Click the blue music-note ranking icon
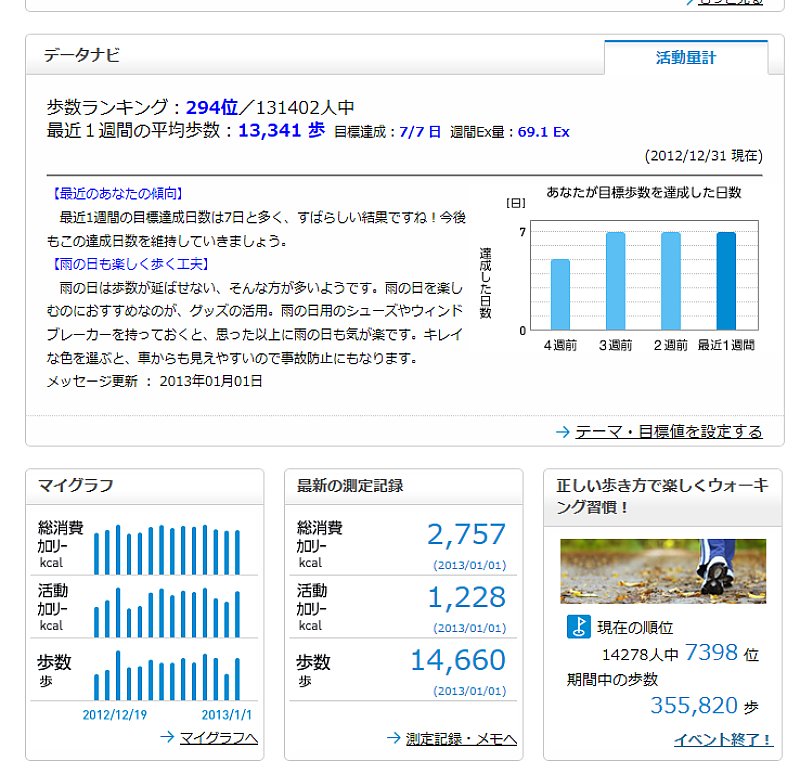Screen dimensions: 800x774 pyautogui.click(x=577, y=627)
